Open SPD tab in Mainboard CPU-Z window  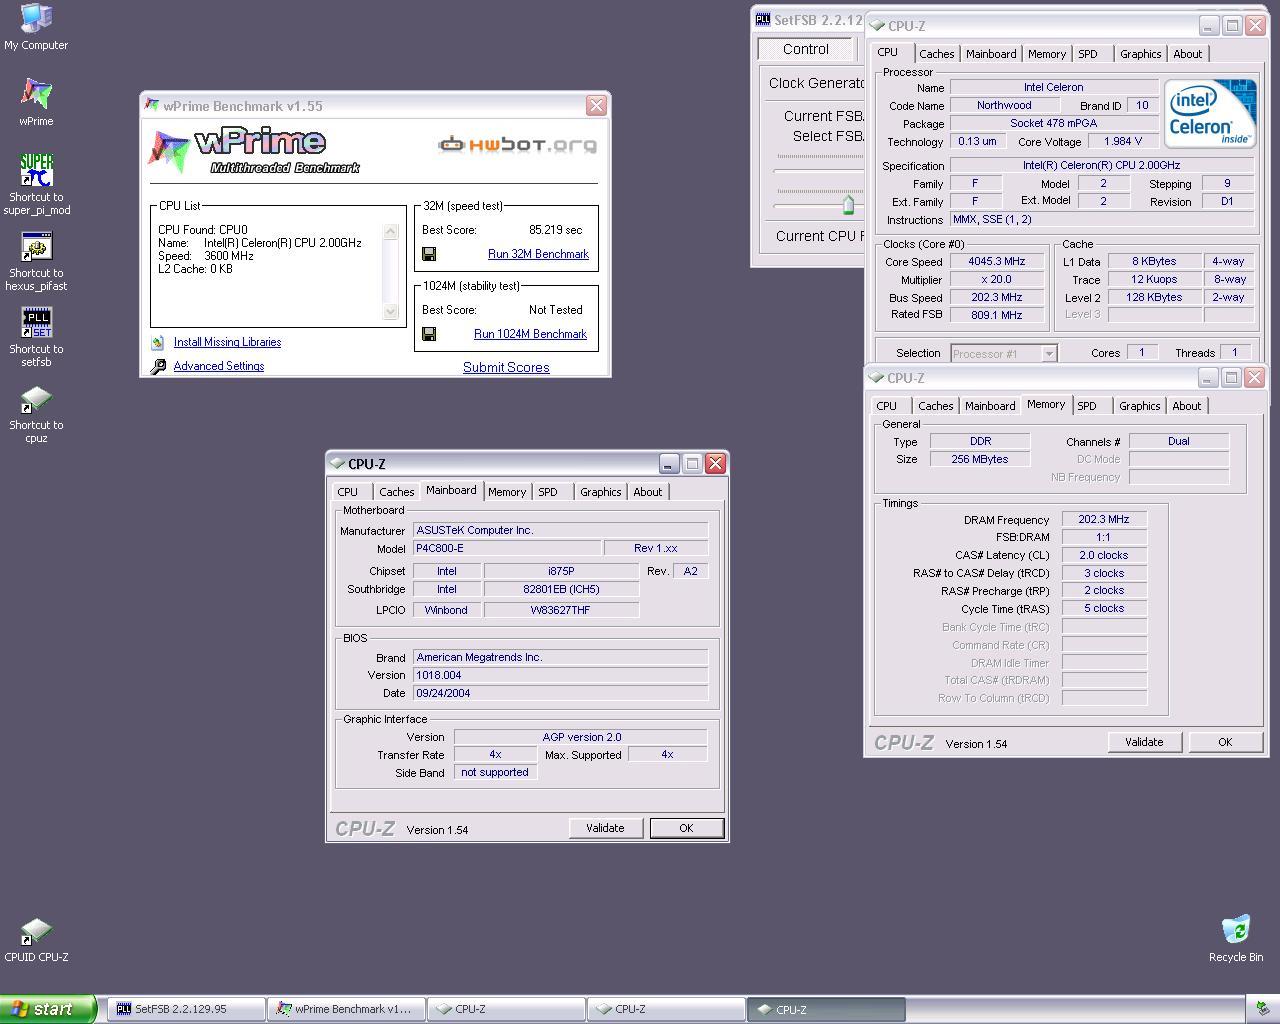point(548,492)
